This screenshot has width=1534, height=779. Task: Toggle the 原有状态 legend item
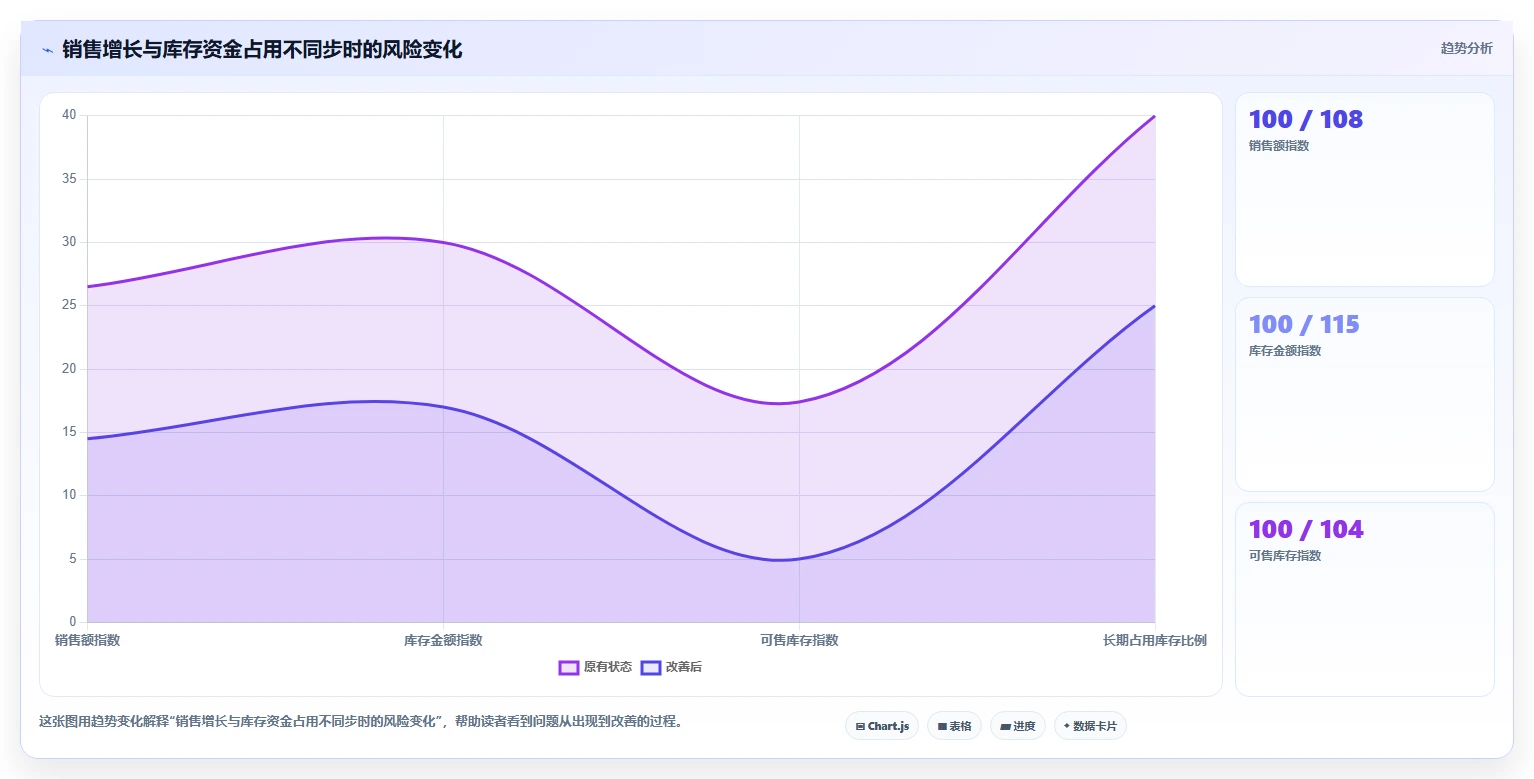pos(595,667)
